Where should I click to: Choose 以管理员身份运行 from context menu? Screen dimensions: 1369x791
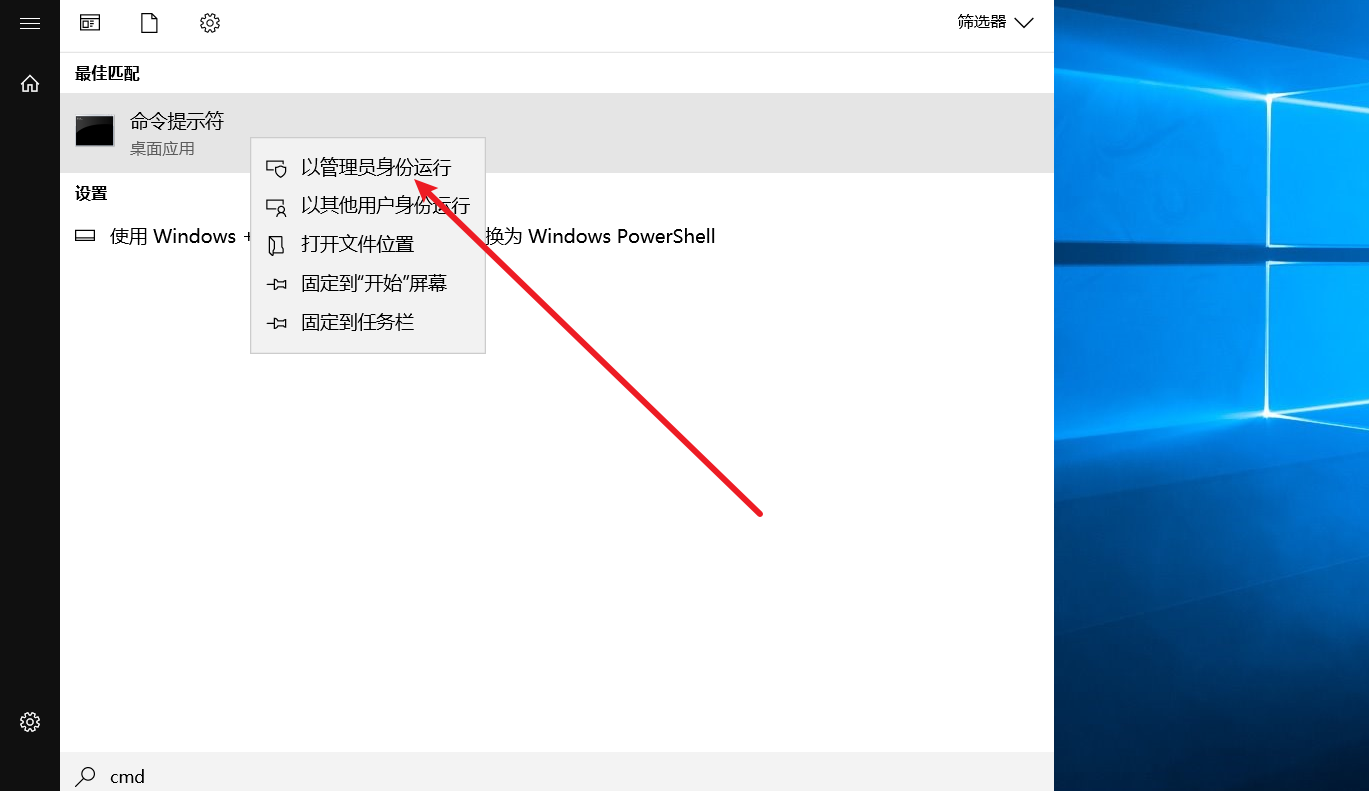[x=375, y=168]
